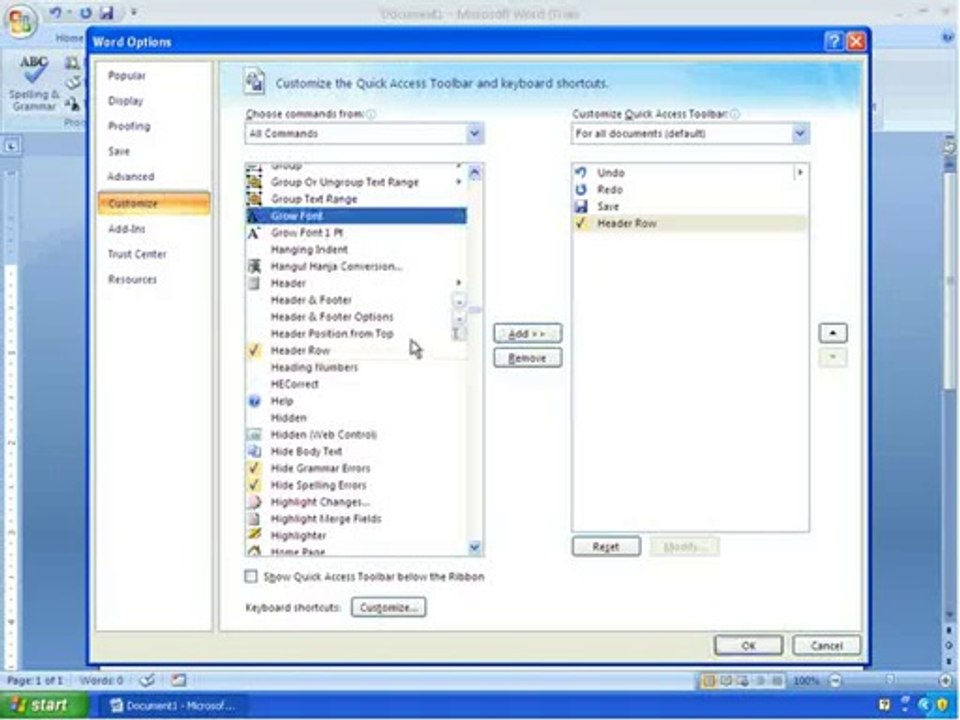960x720 pixels.
Task: Select Hide Spelling Errors check item
Action: [x=356, y=485]
